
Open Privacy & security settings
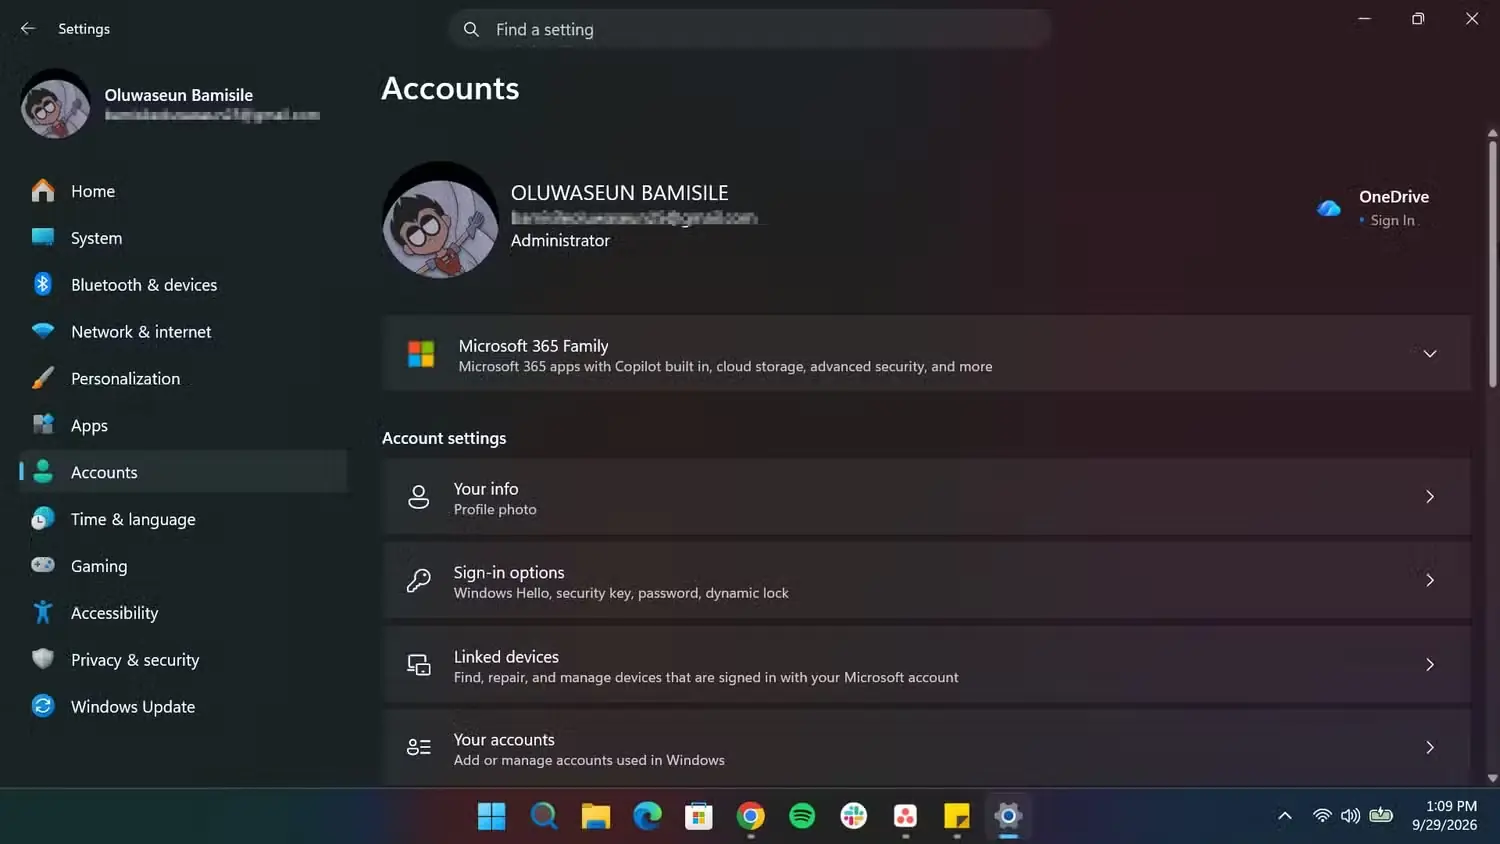click(x=183, y=660)
